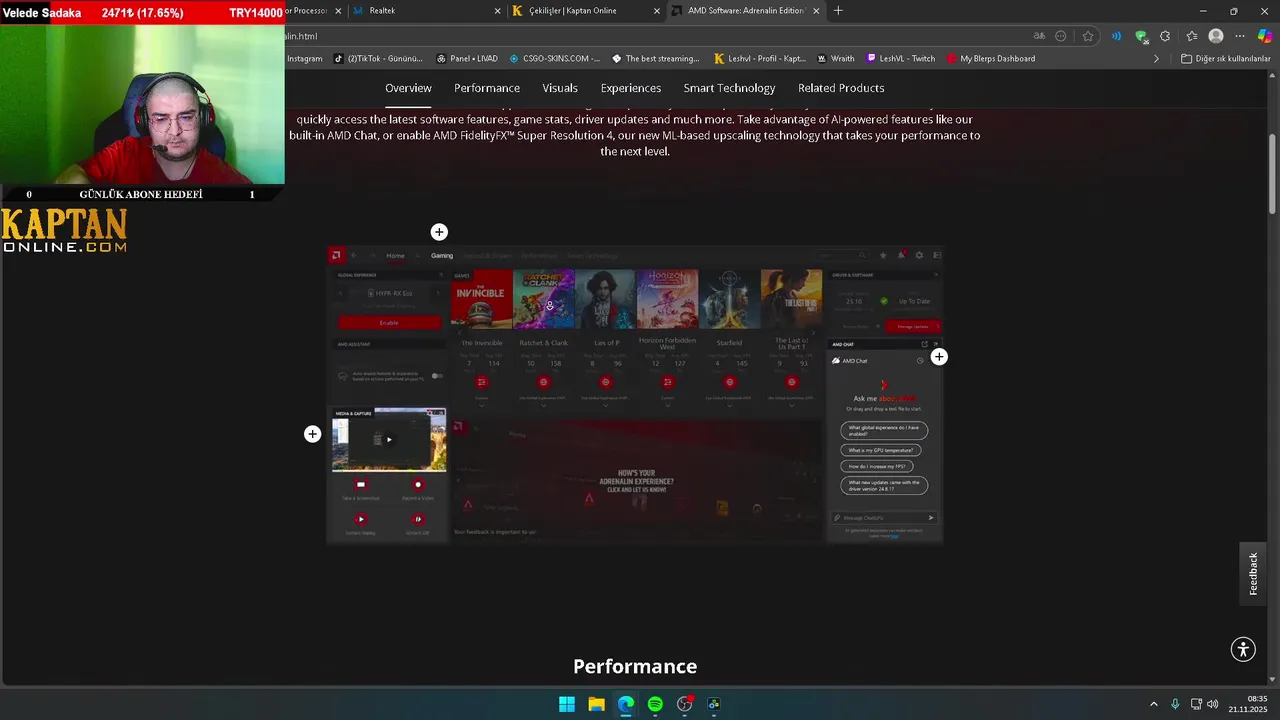Open the Panel • LIVAD bookmark

(x=467, y=59)
